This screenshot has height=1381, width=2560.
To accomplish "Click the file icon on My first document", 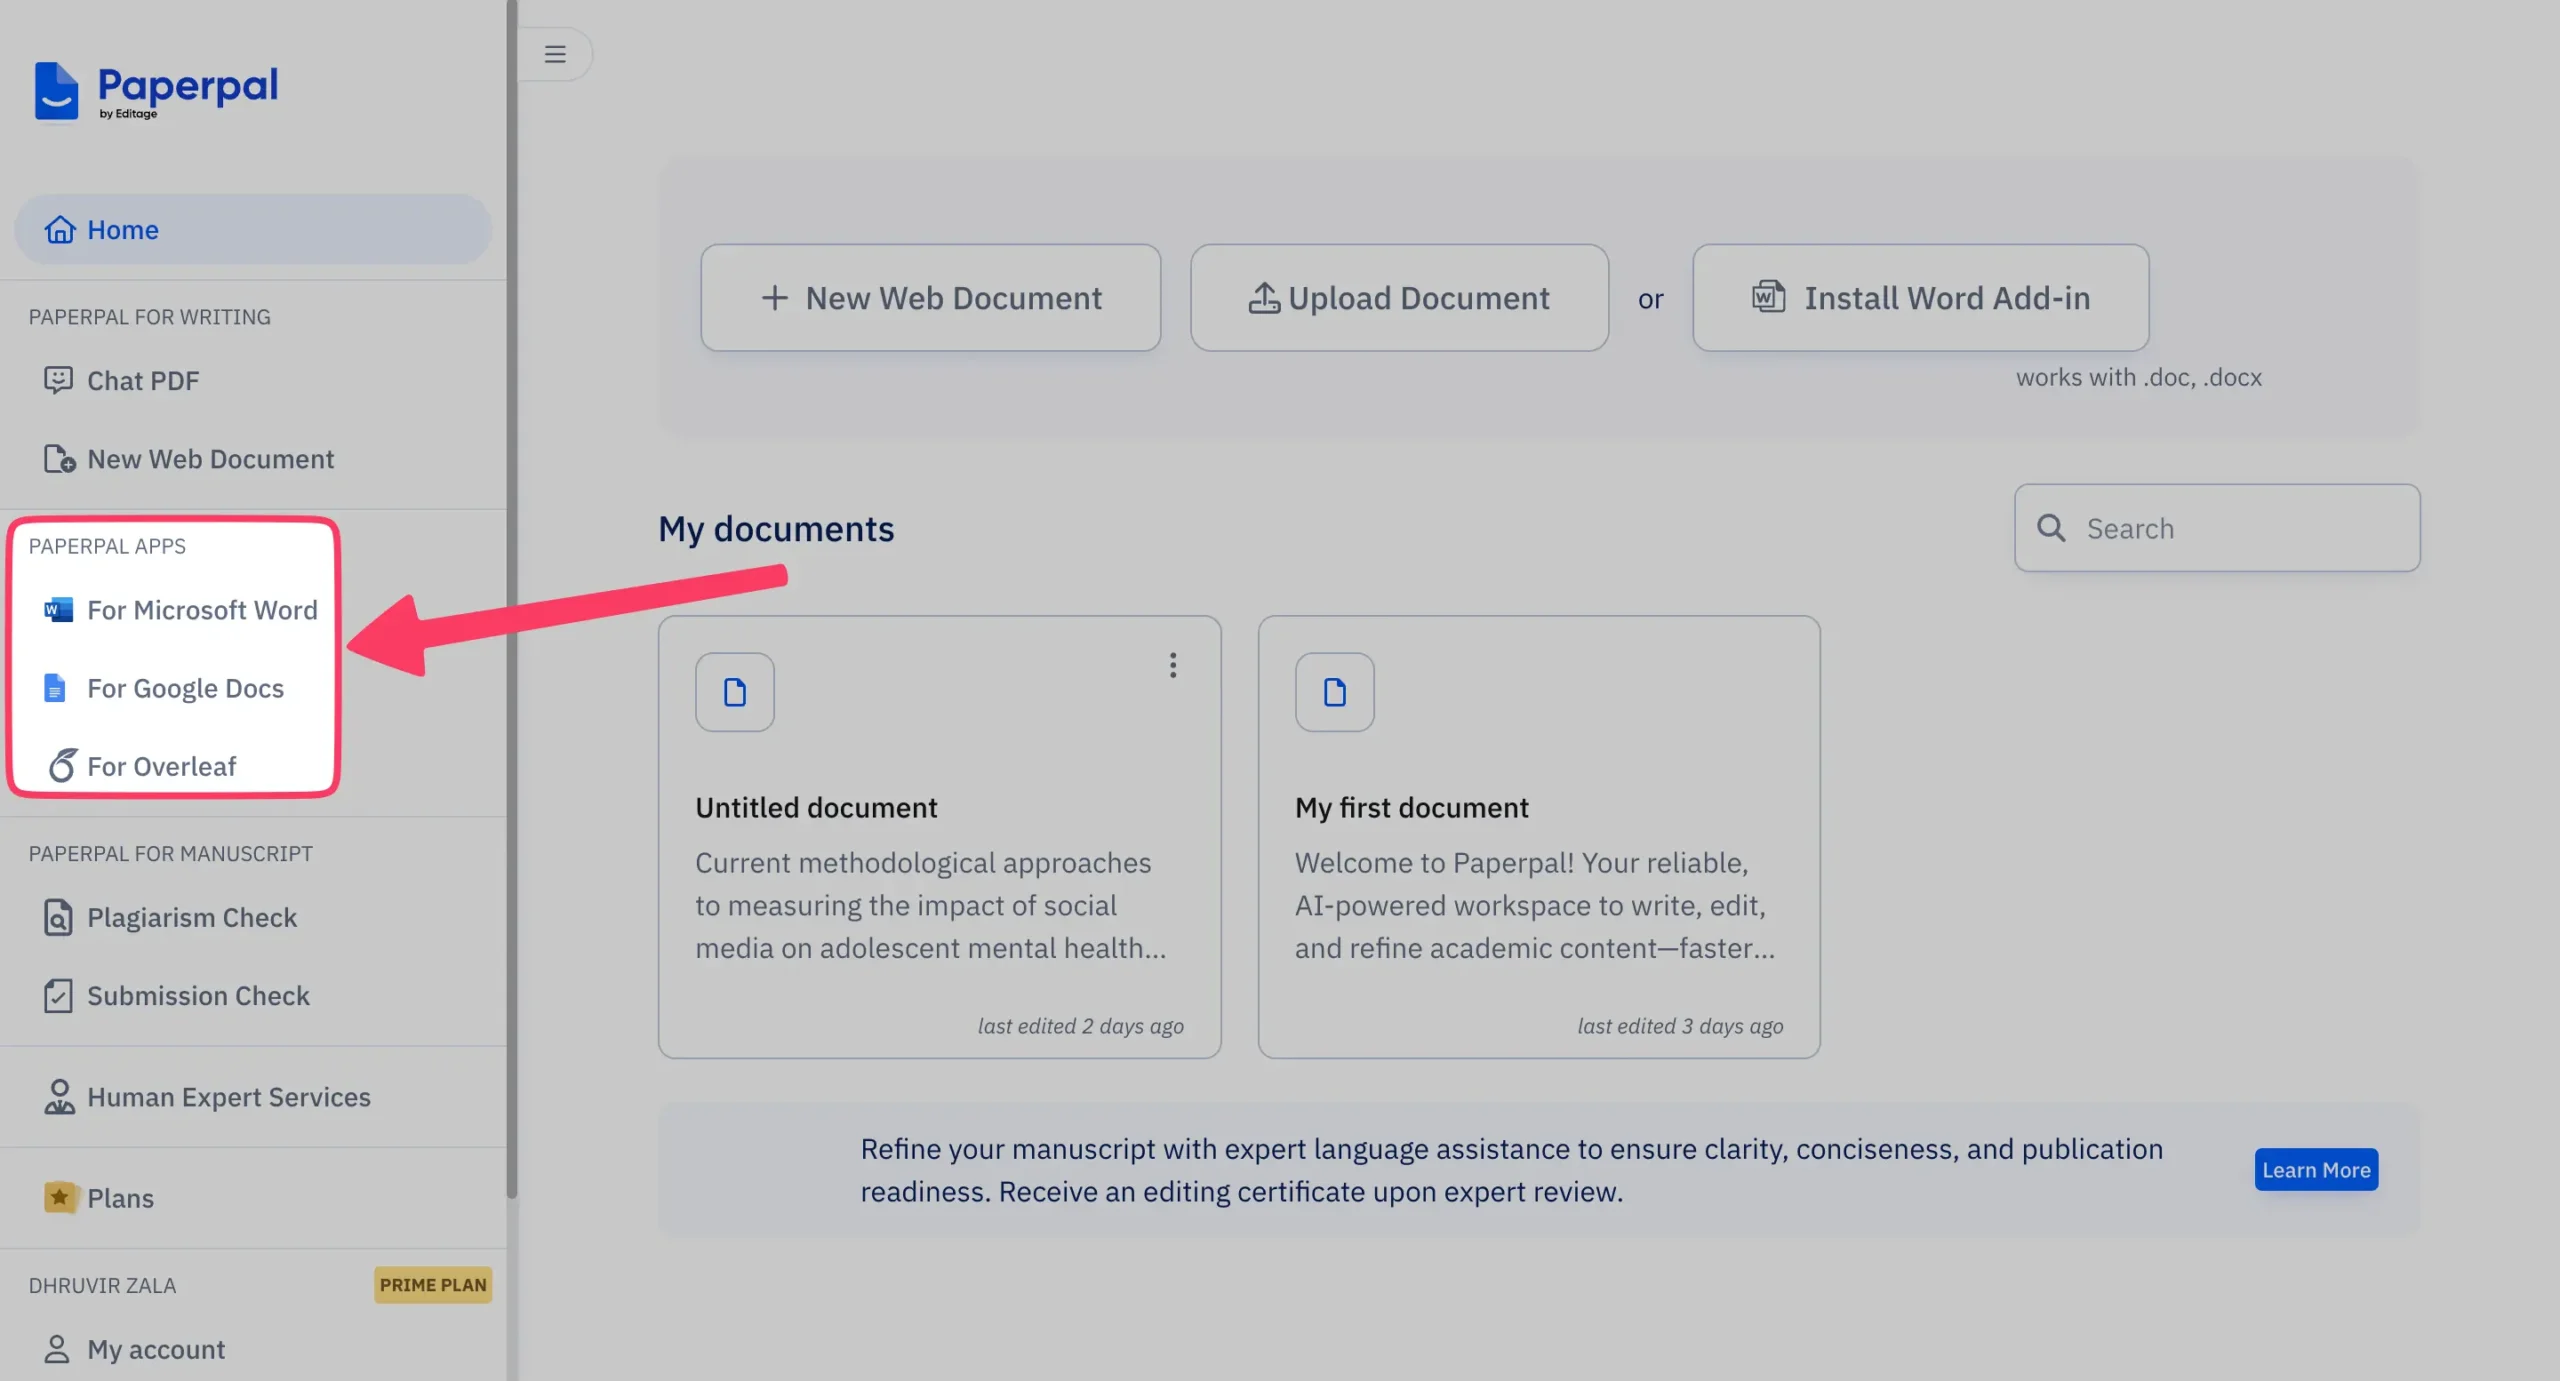I will 1335,692.
